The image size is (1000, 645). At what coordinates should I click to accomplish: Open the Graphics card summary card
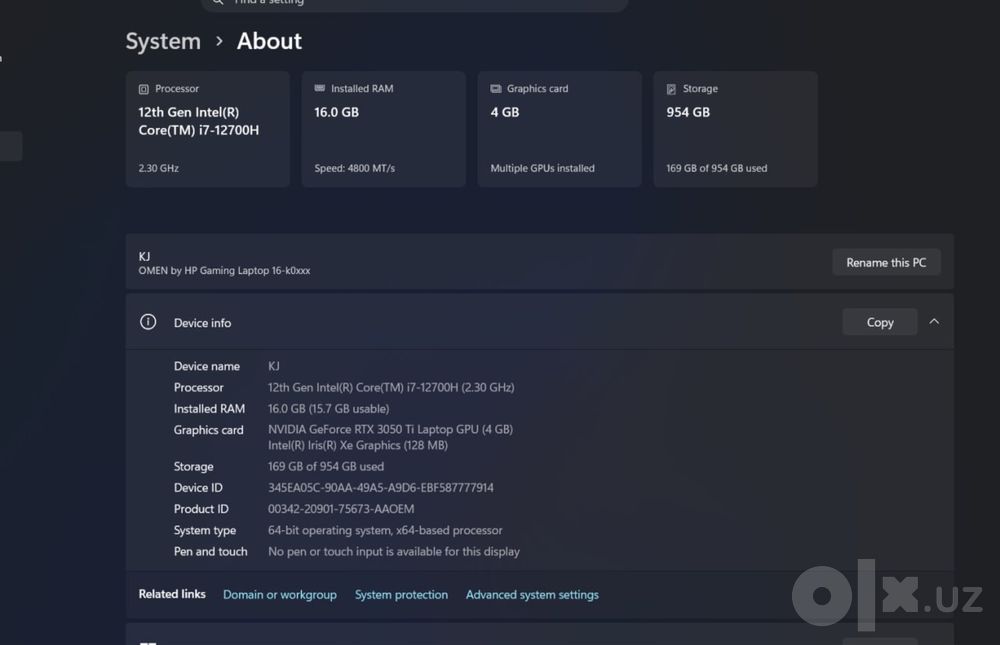pos(559,129)
